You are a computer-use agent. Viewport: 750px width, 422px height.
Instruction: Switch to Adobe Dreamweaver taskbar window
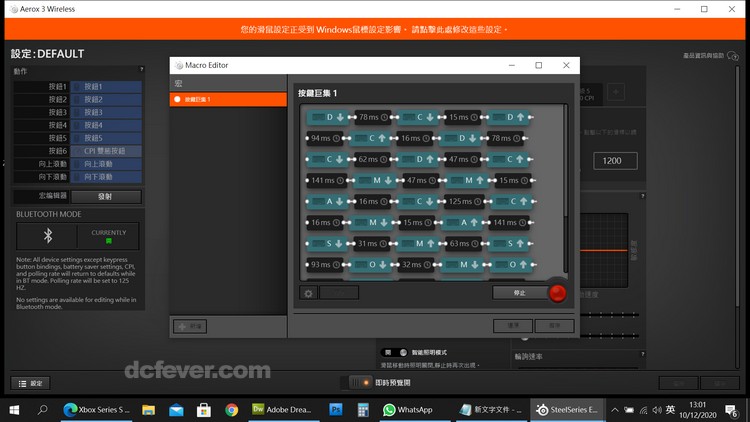pos(282,410)
